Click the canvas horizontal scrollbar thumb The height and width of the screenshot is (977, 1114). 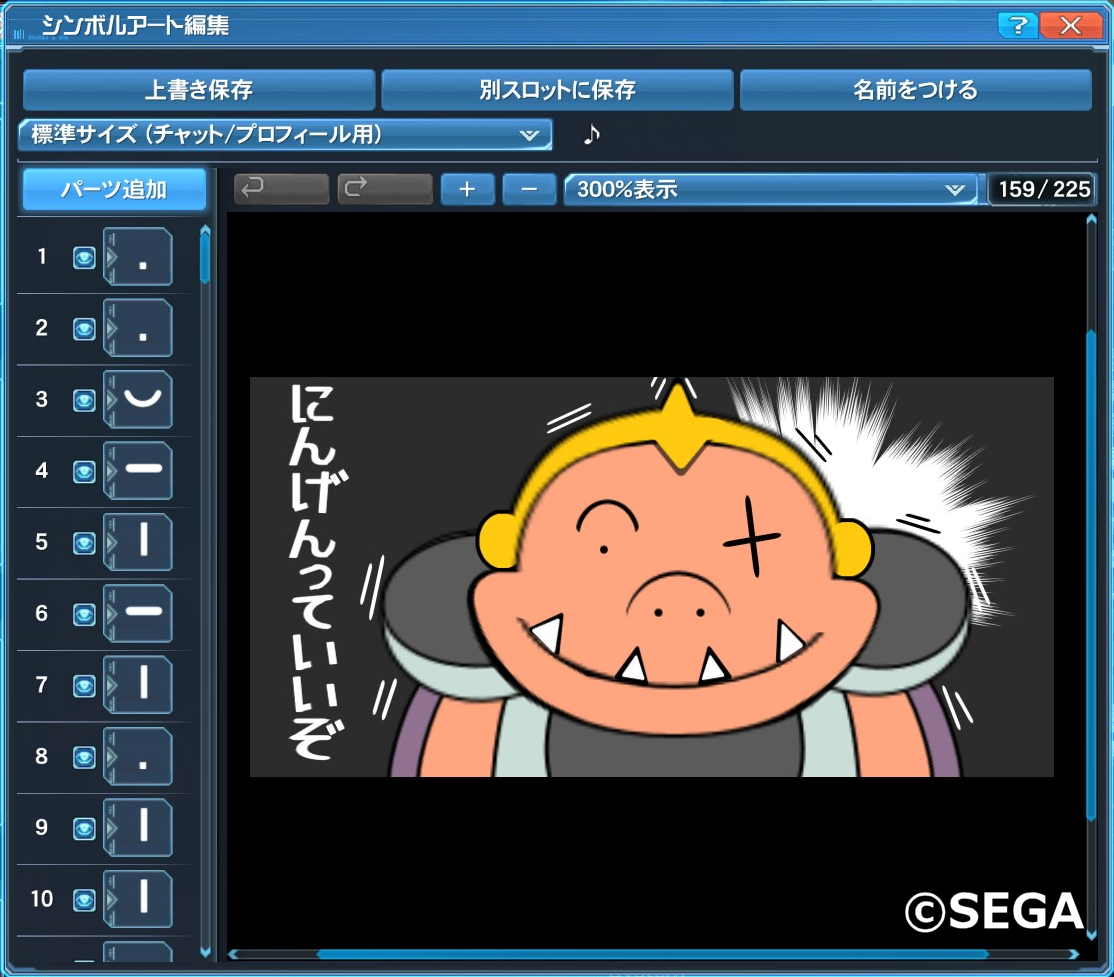(x=652, y=954)
